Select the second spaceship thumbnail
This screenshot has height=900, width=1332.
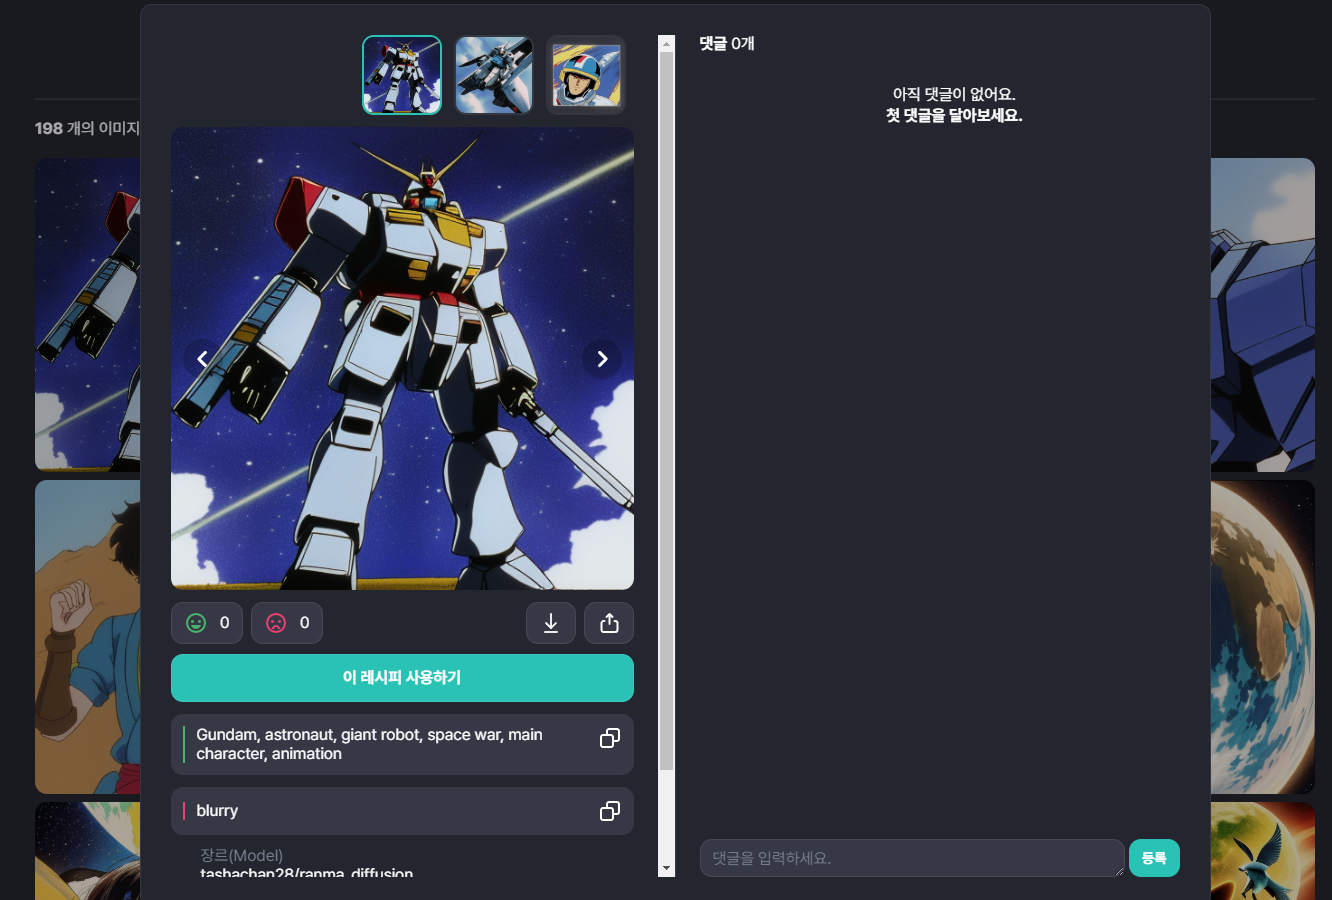[494, 75]
